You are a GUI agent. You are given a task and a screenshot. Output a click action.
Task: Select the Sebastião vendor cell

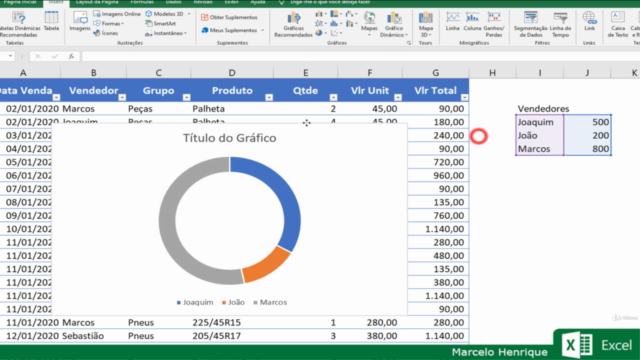[x=93, y=336]
